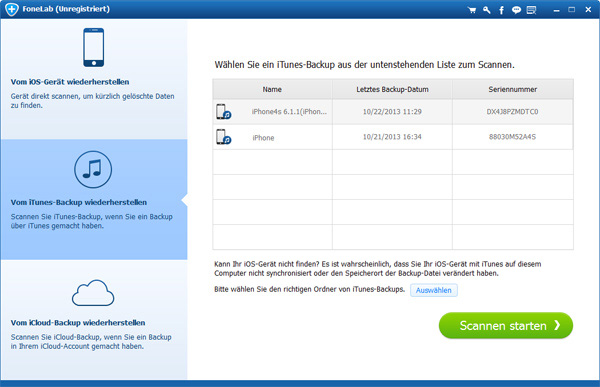Sort by Seriennummer column header
Image resolution: width=600 pixels, height=387 pixels.
(x=512, y=89)
